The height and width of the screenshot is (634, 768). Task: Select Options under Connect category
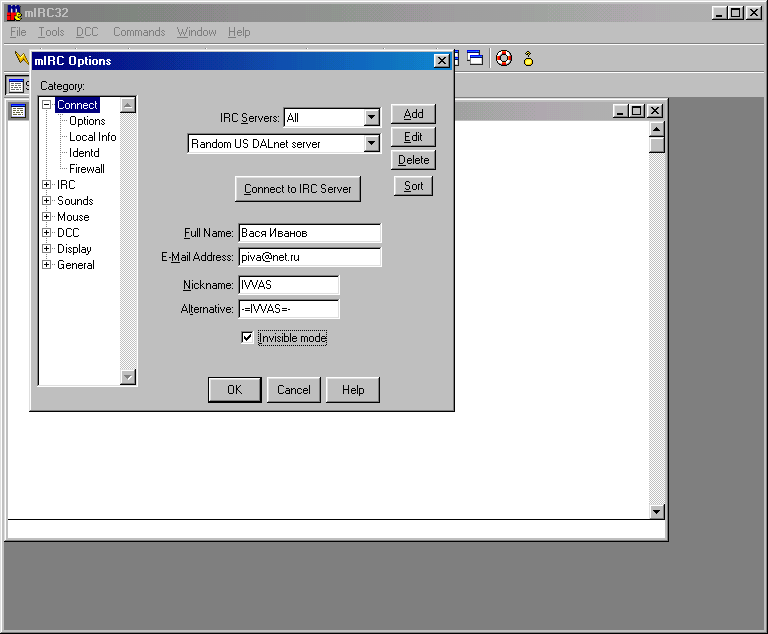pos(87,121)
